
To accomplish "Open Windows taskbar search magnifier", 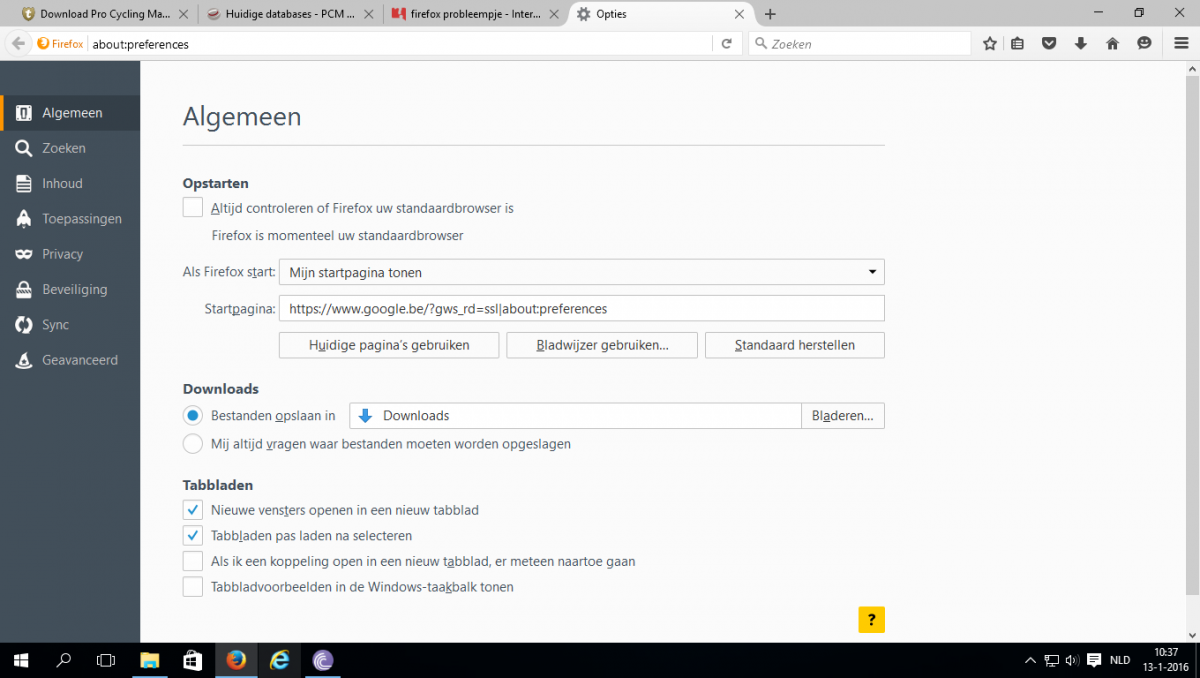I will (64, 660).
